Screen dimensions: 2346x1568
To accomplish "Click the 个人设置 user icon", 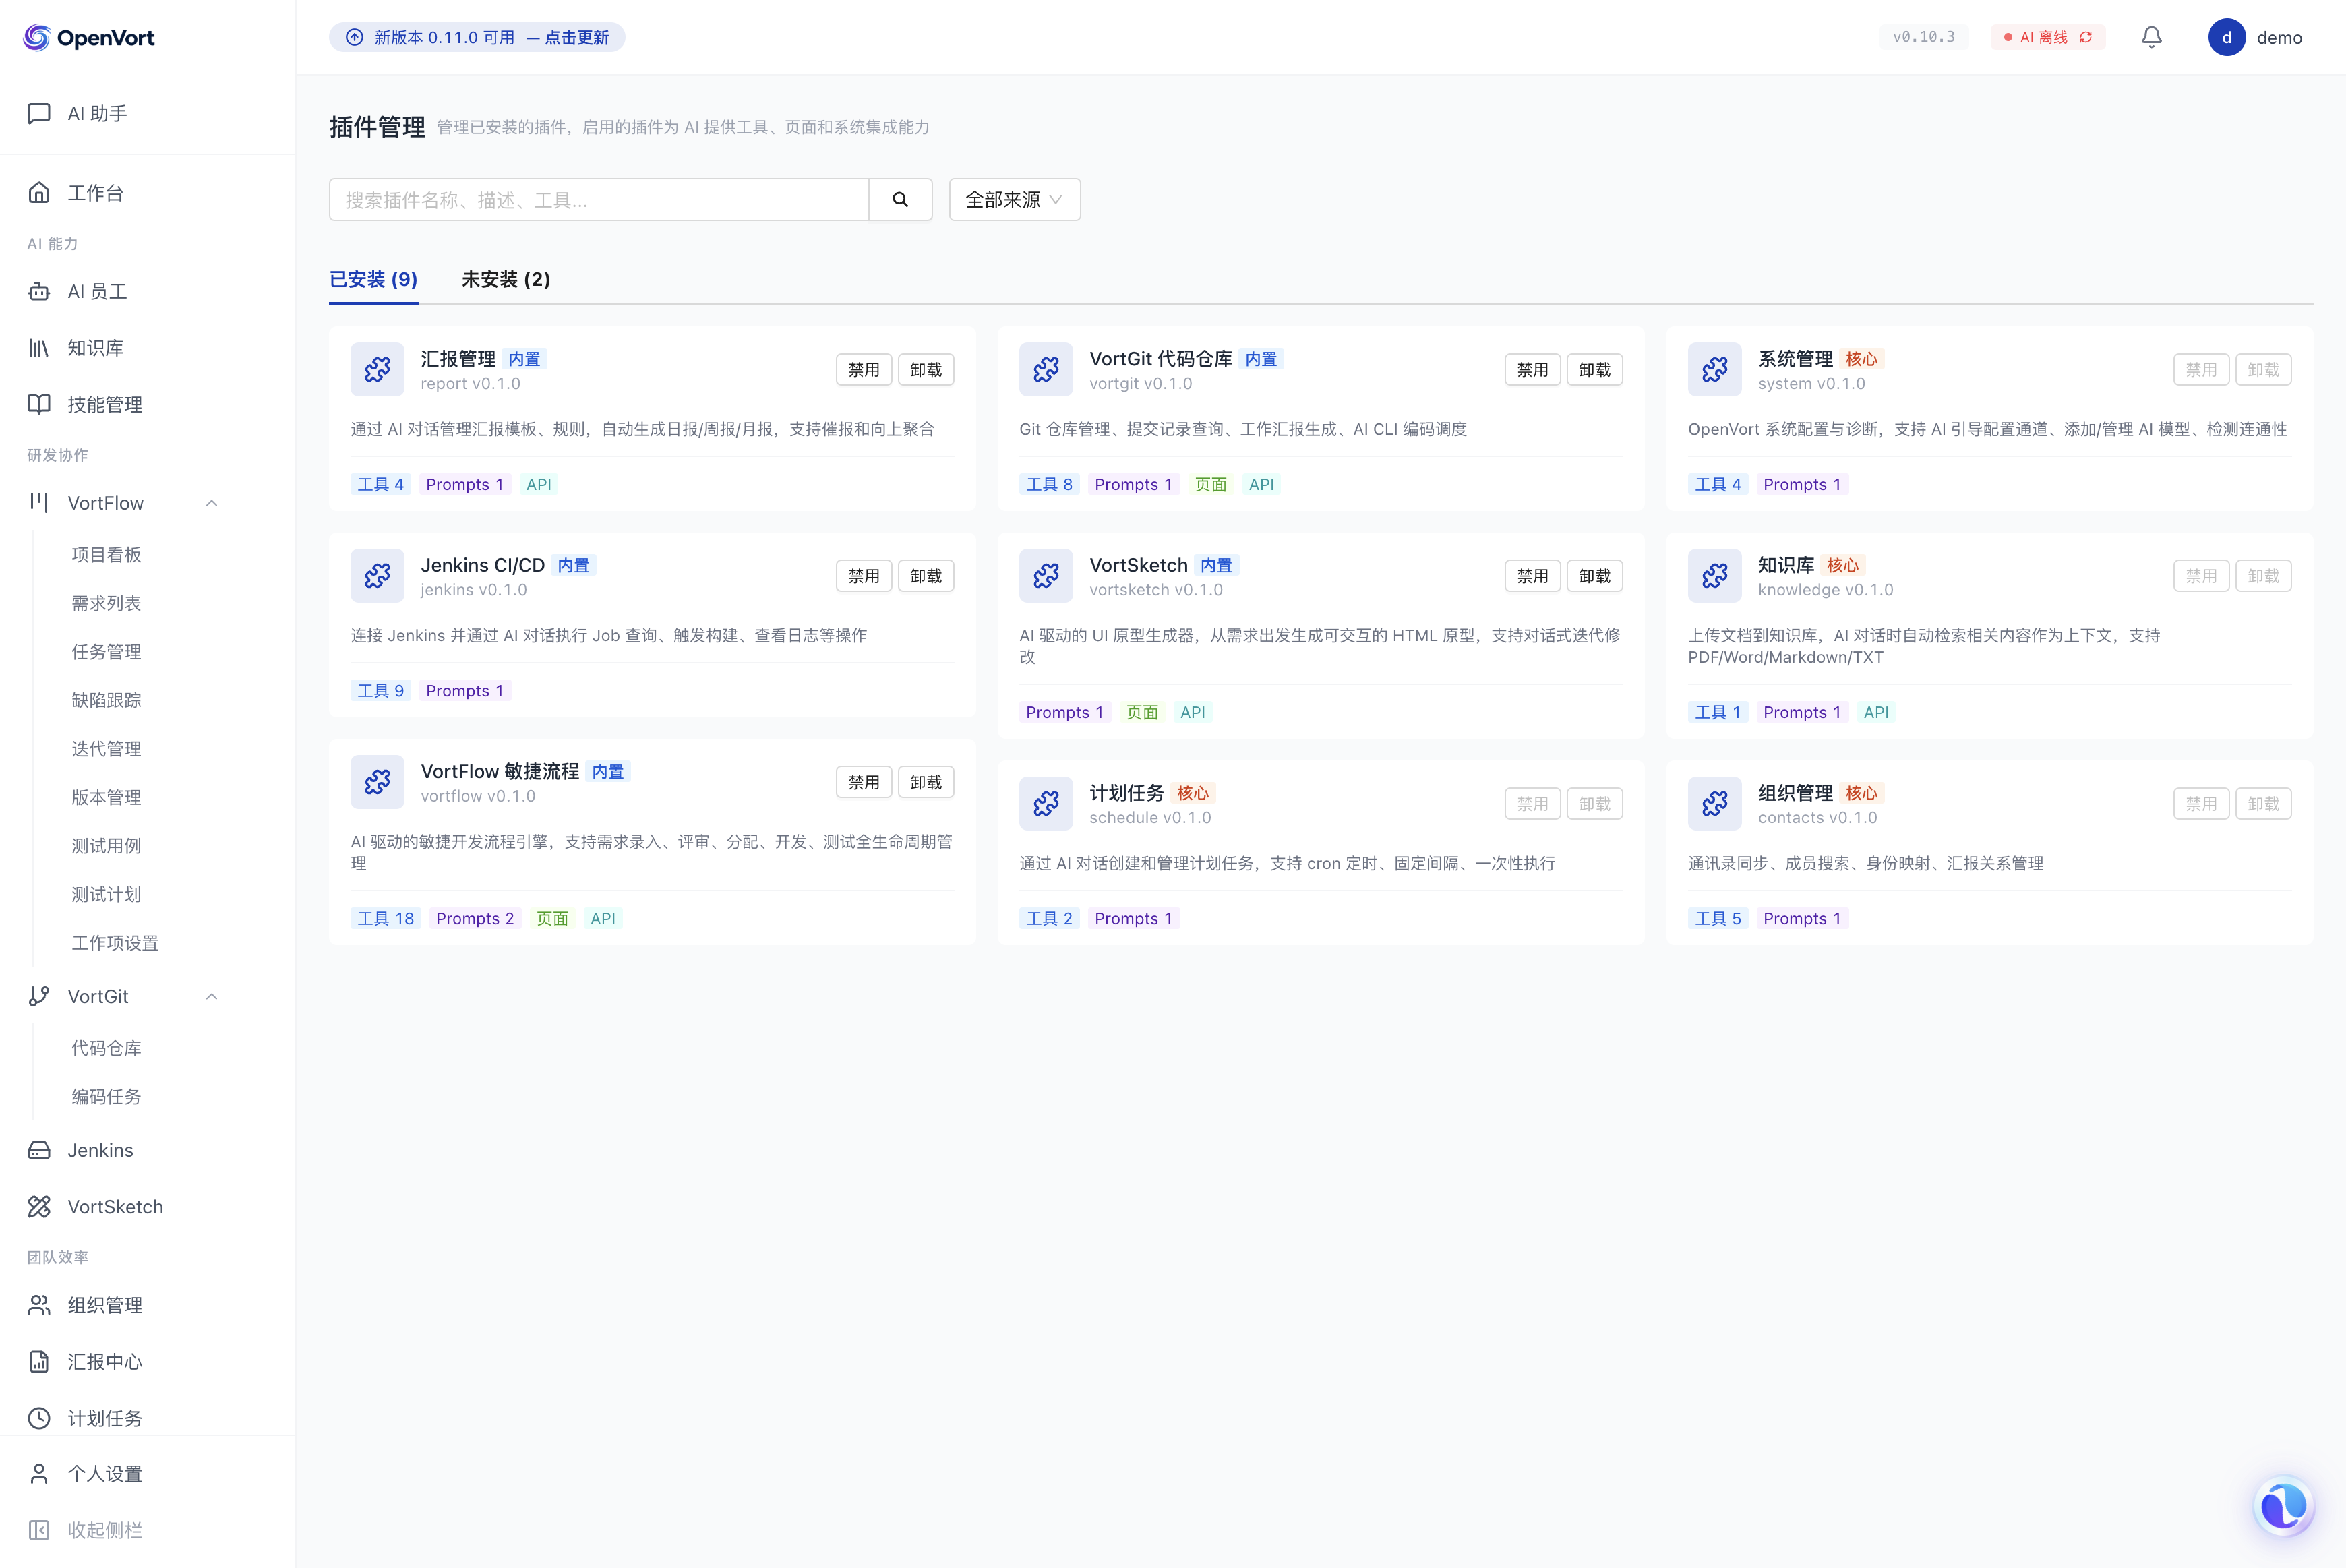I will 39,1473.
